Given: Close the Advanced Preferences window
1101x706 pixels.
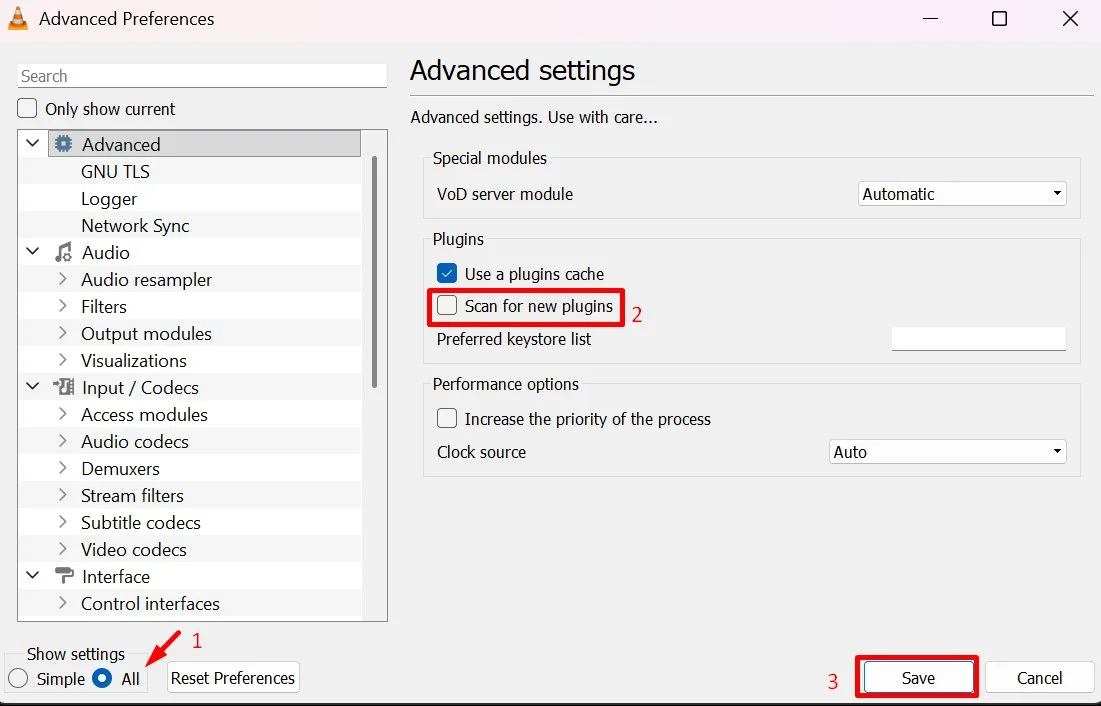Looking at the screenshot, I should (x=1070, y=19).
